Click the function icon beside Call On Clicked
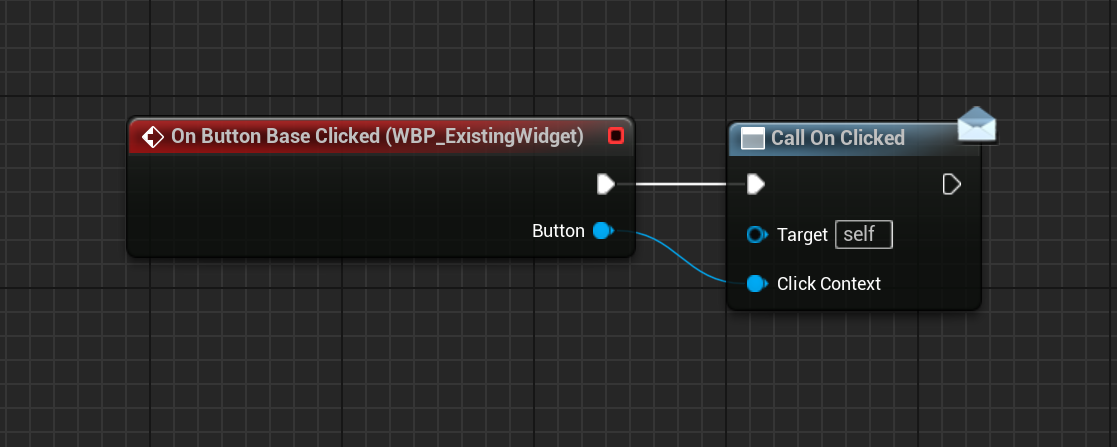 (x=752, y=138)
